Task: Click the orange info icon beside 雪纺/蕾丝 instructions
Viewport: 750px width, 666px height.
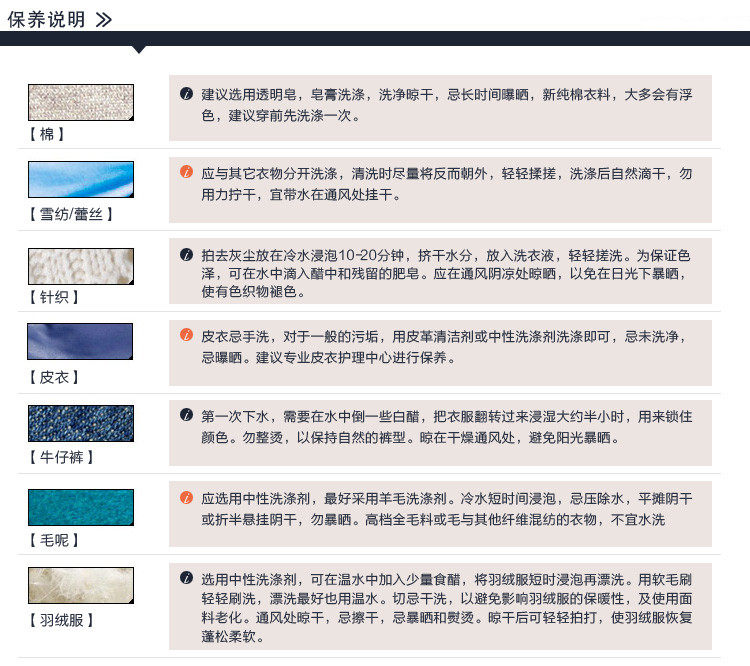Action: click(x=186, y=172)
